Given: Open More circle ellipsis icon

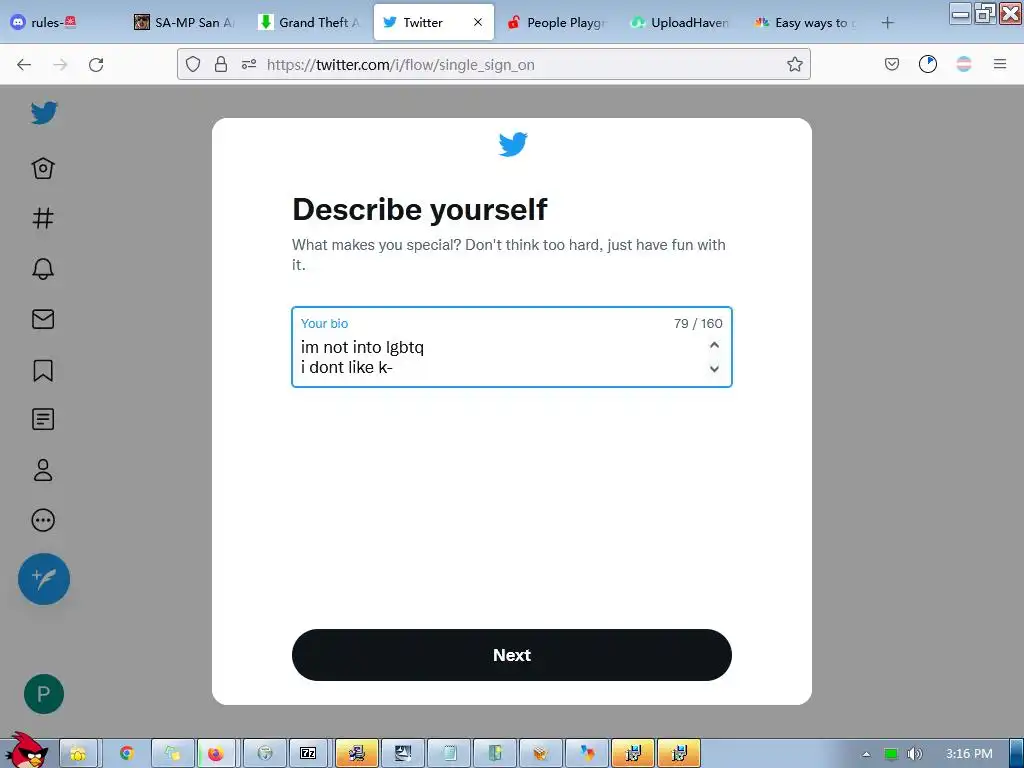Looking at the screenshot, I should pos(43,520).
